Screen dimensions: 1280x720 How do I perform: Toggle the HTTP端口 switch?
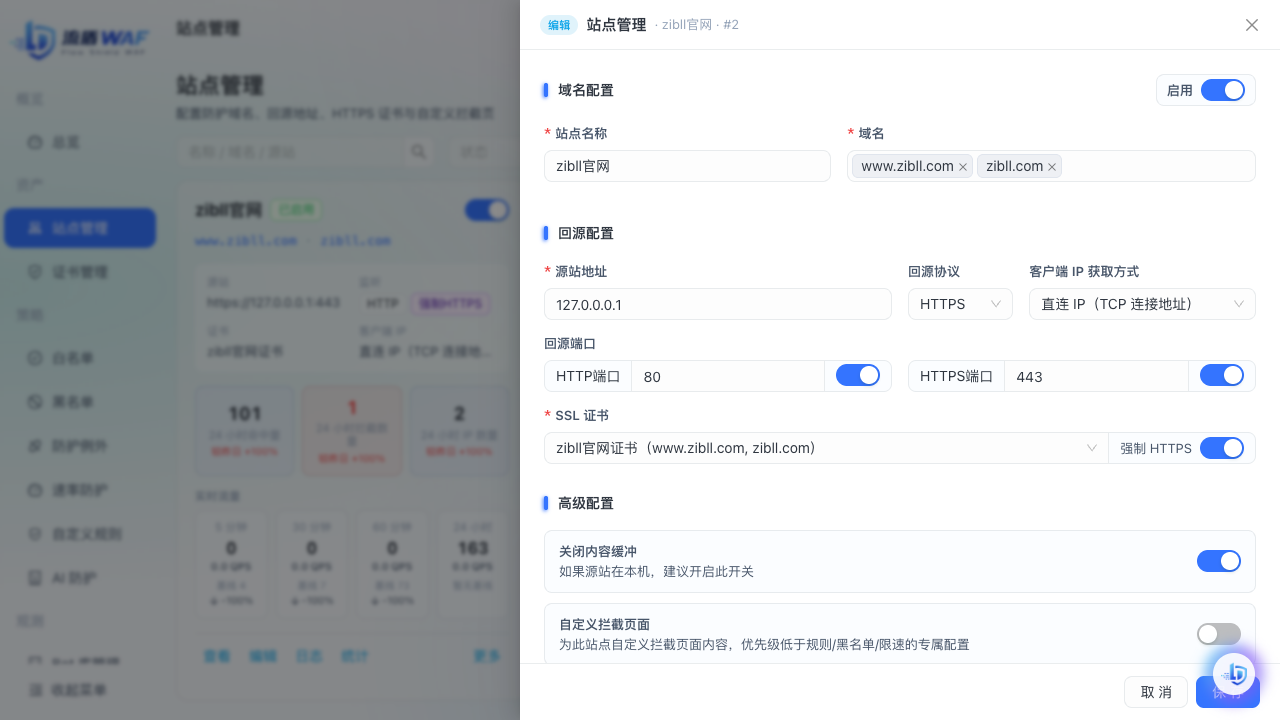(858, 375)
